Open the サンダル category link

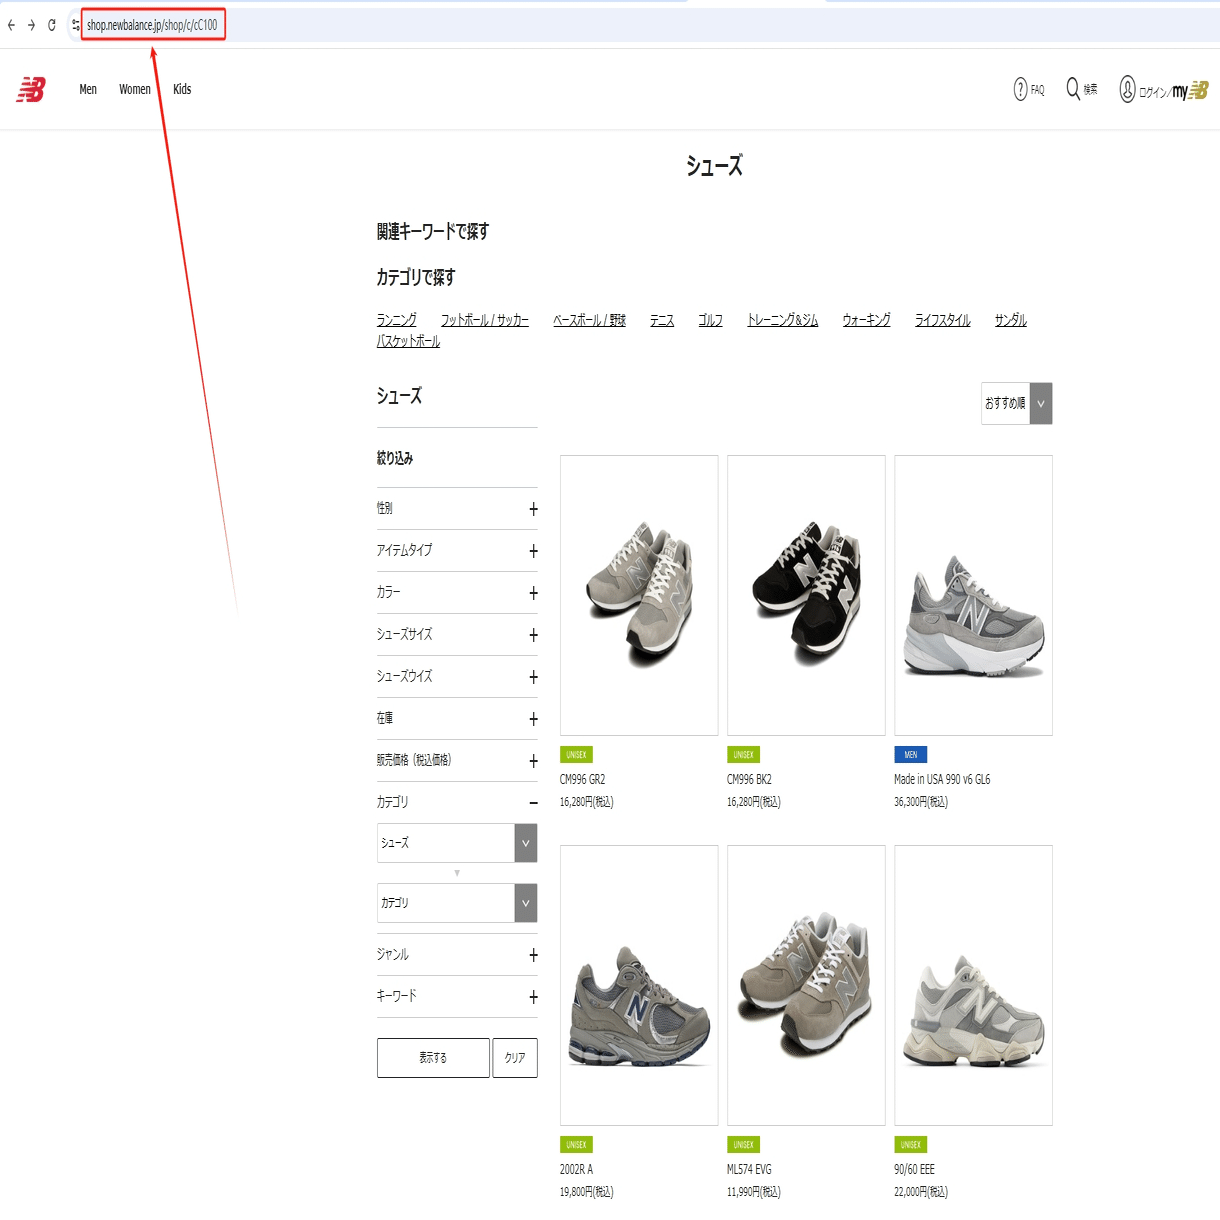tap(1011, 320)
